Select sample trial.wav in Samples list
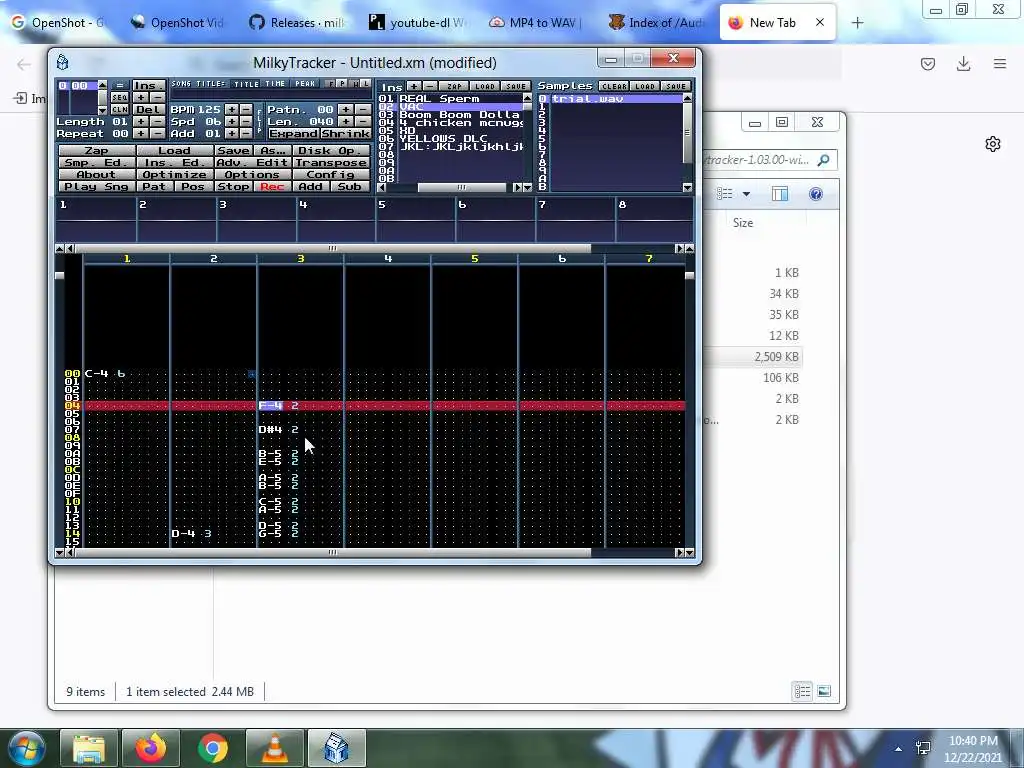 coord(609,99)
